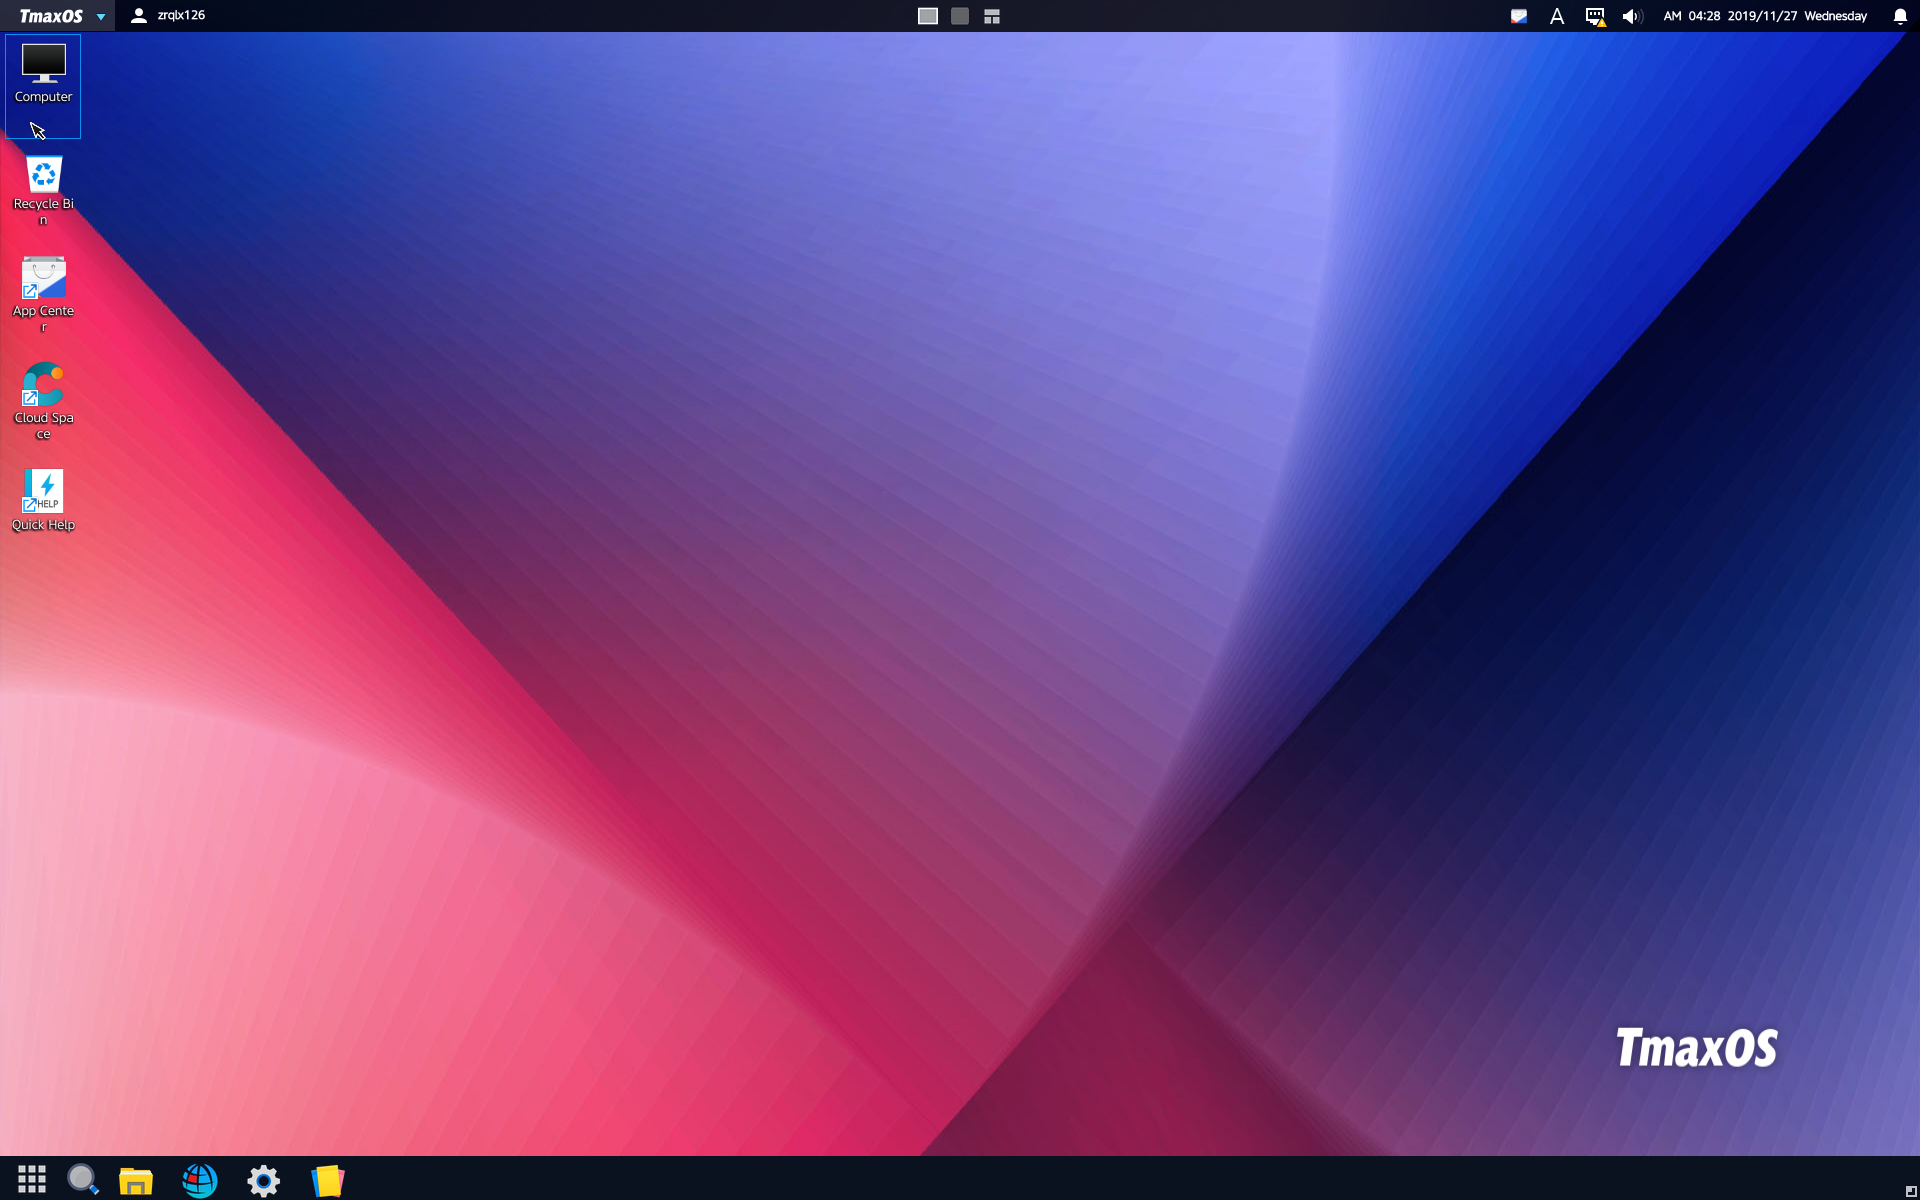Expand the TmaxOS menu dropdown arrow
The width and height of the screenshot is (1920, 1200).
pos(101,17)
